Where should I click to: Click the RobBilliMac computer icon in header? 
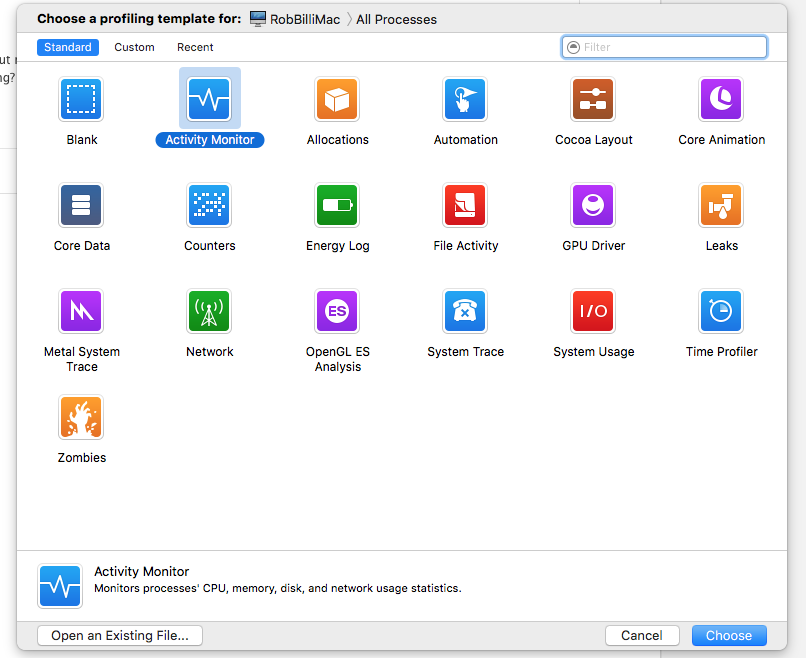coord(258,19)
